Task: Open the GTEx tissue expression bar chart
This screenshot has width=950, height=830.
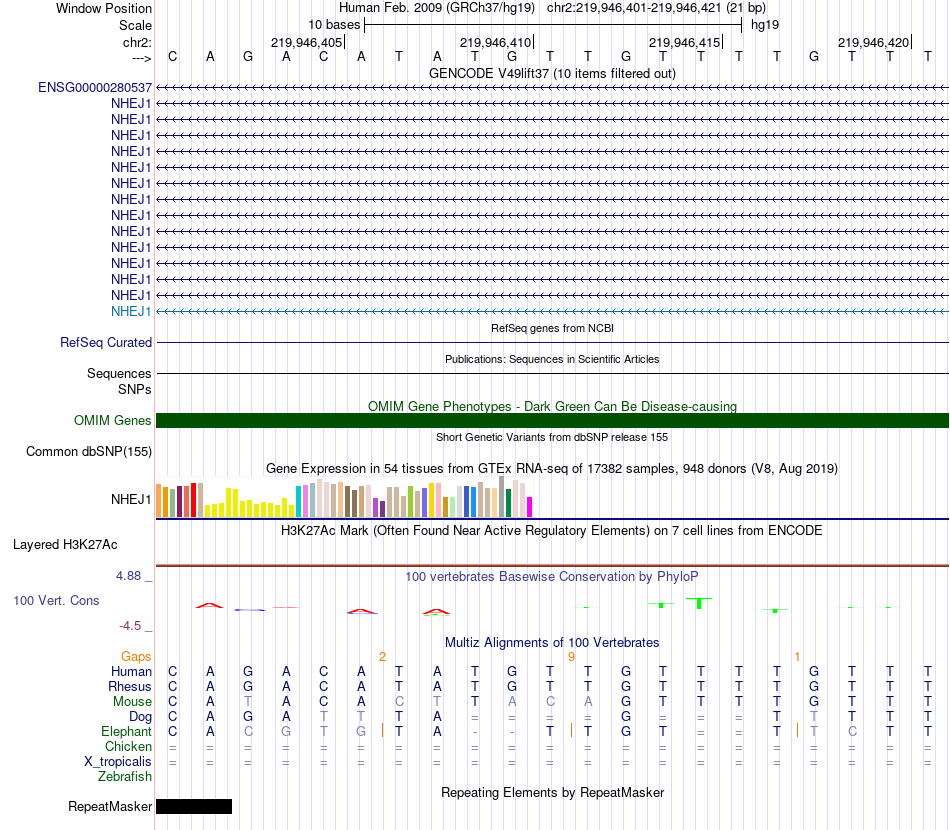Action: (344, 497)
